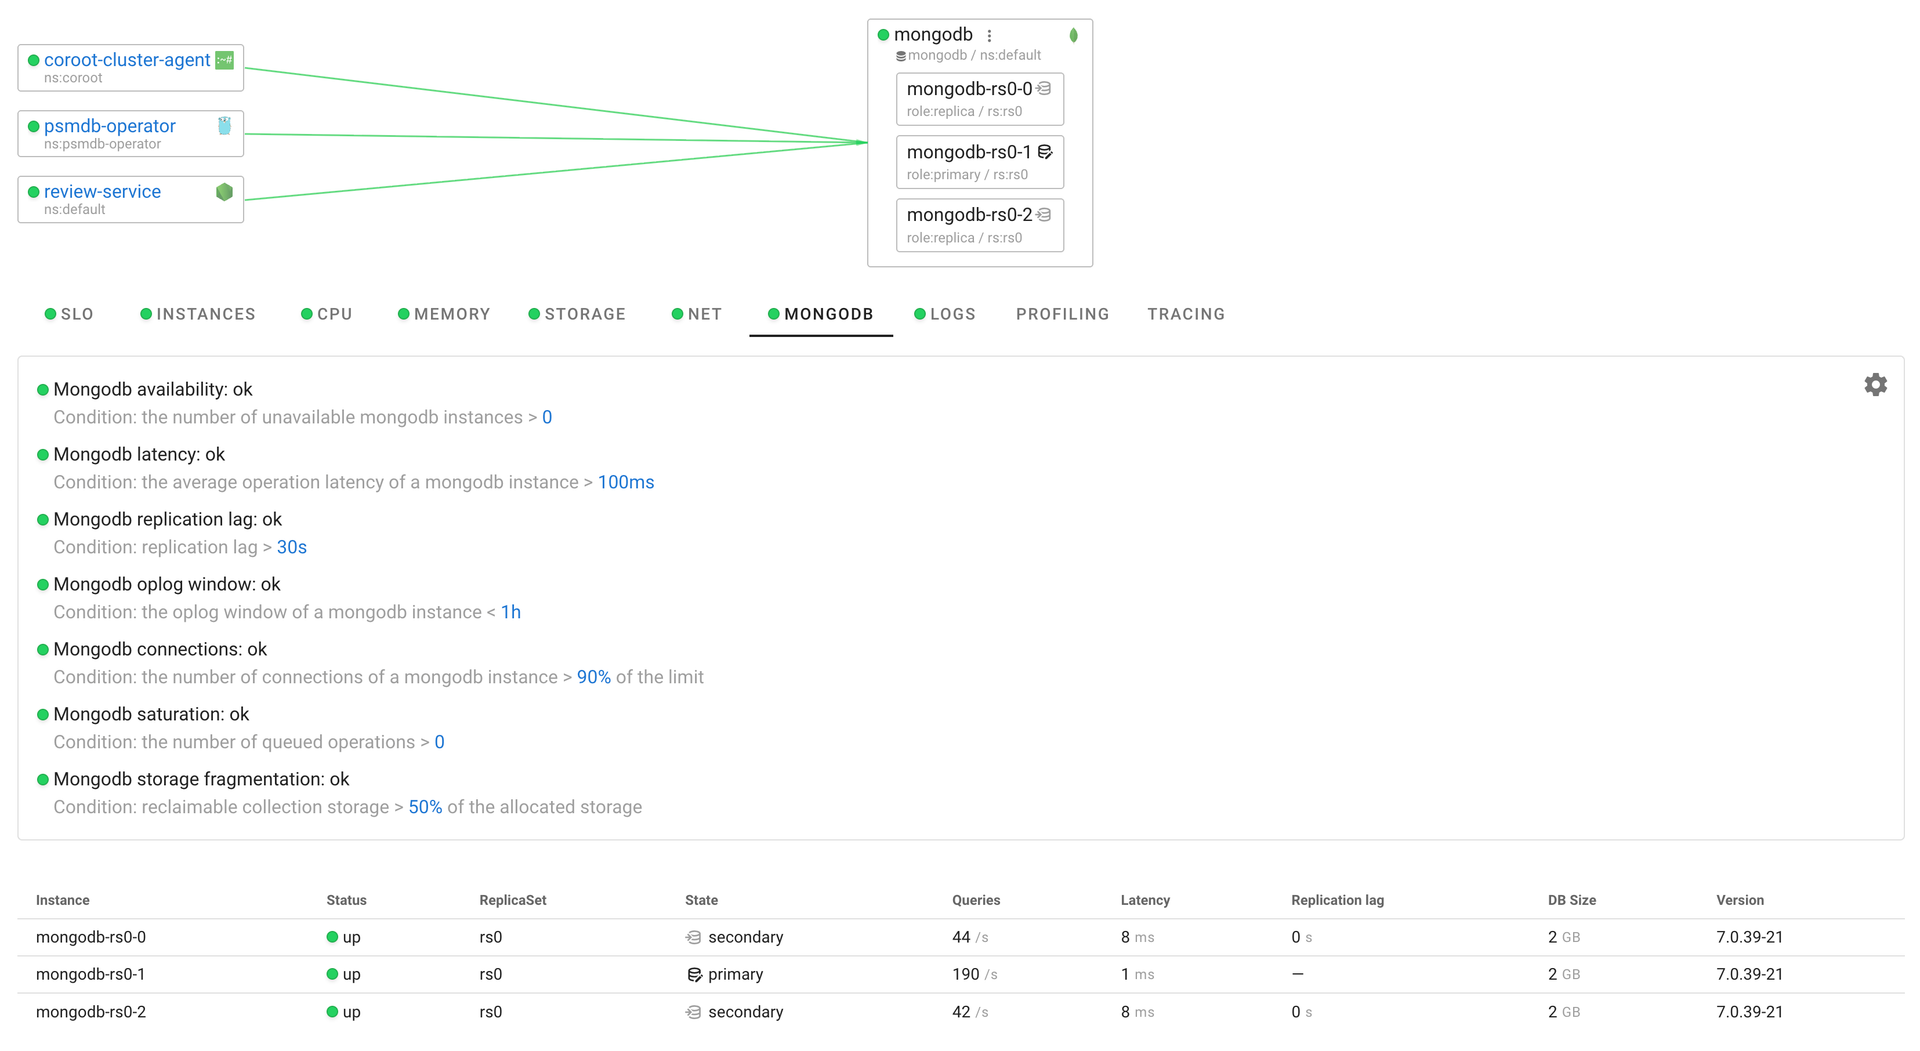Screen dimensions: 1920x1051
Task: Click the Latency column header
Action: (x=1145, y=900)
